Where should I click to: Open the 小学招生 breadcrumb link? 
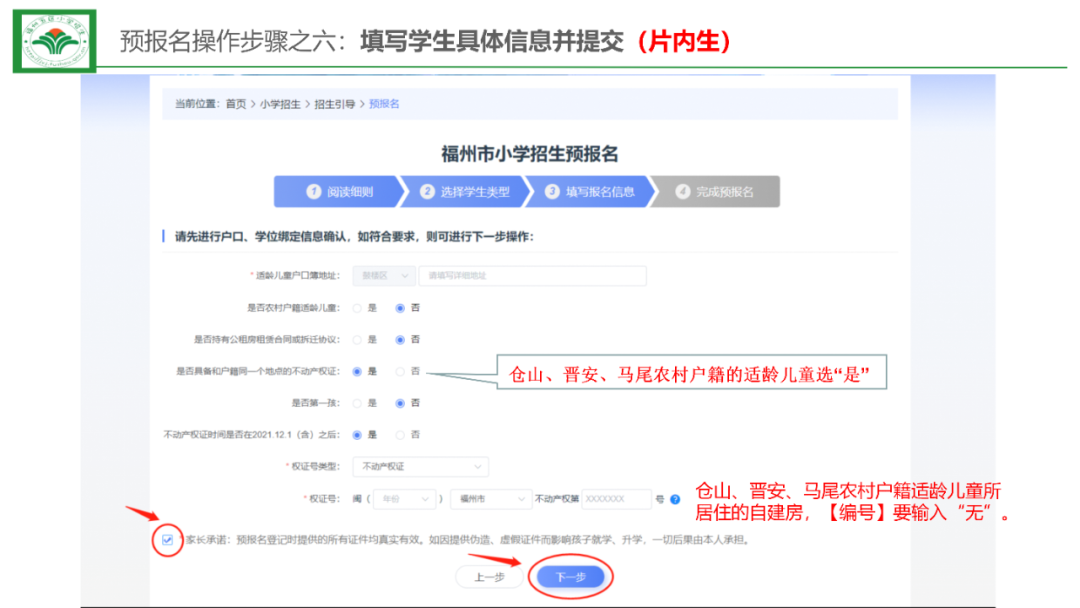point(280,104)
